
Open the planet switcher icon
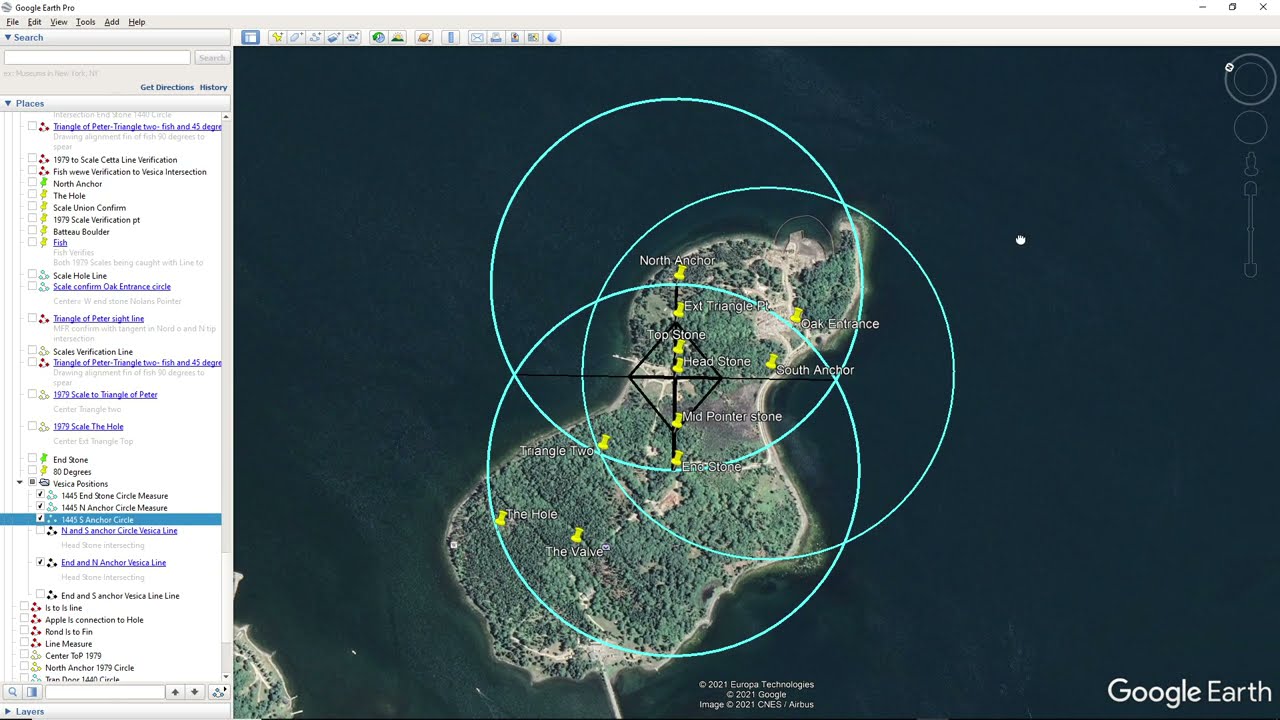tap(424, 37)
